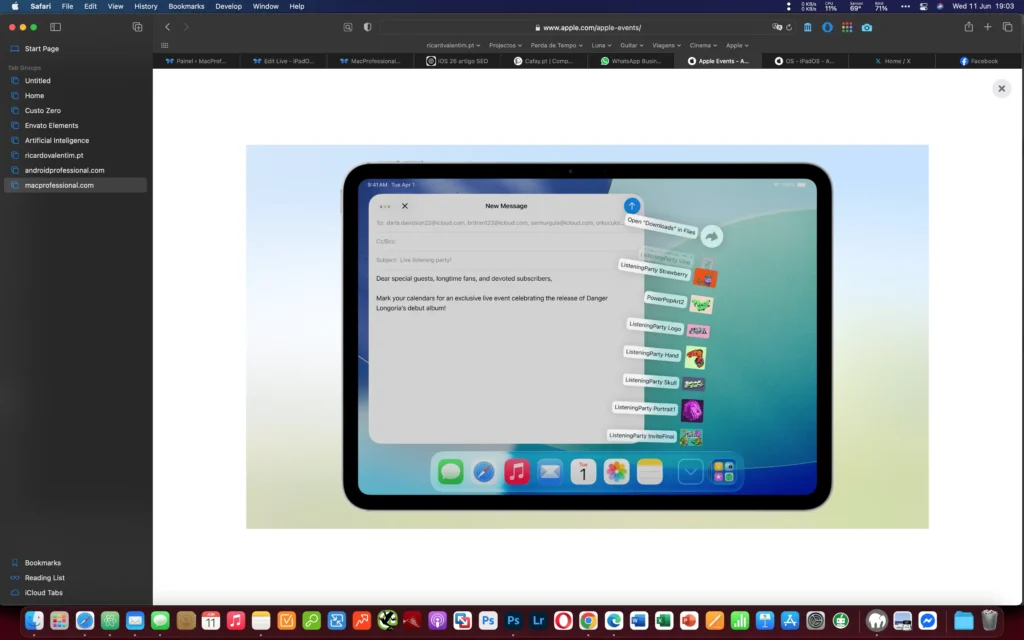Open Photoshop from the Dock

tap(514, 621)
